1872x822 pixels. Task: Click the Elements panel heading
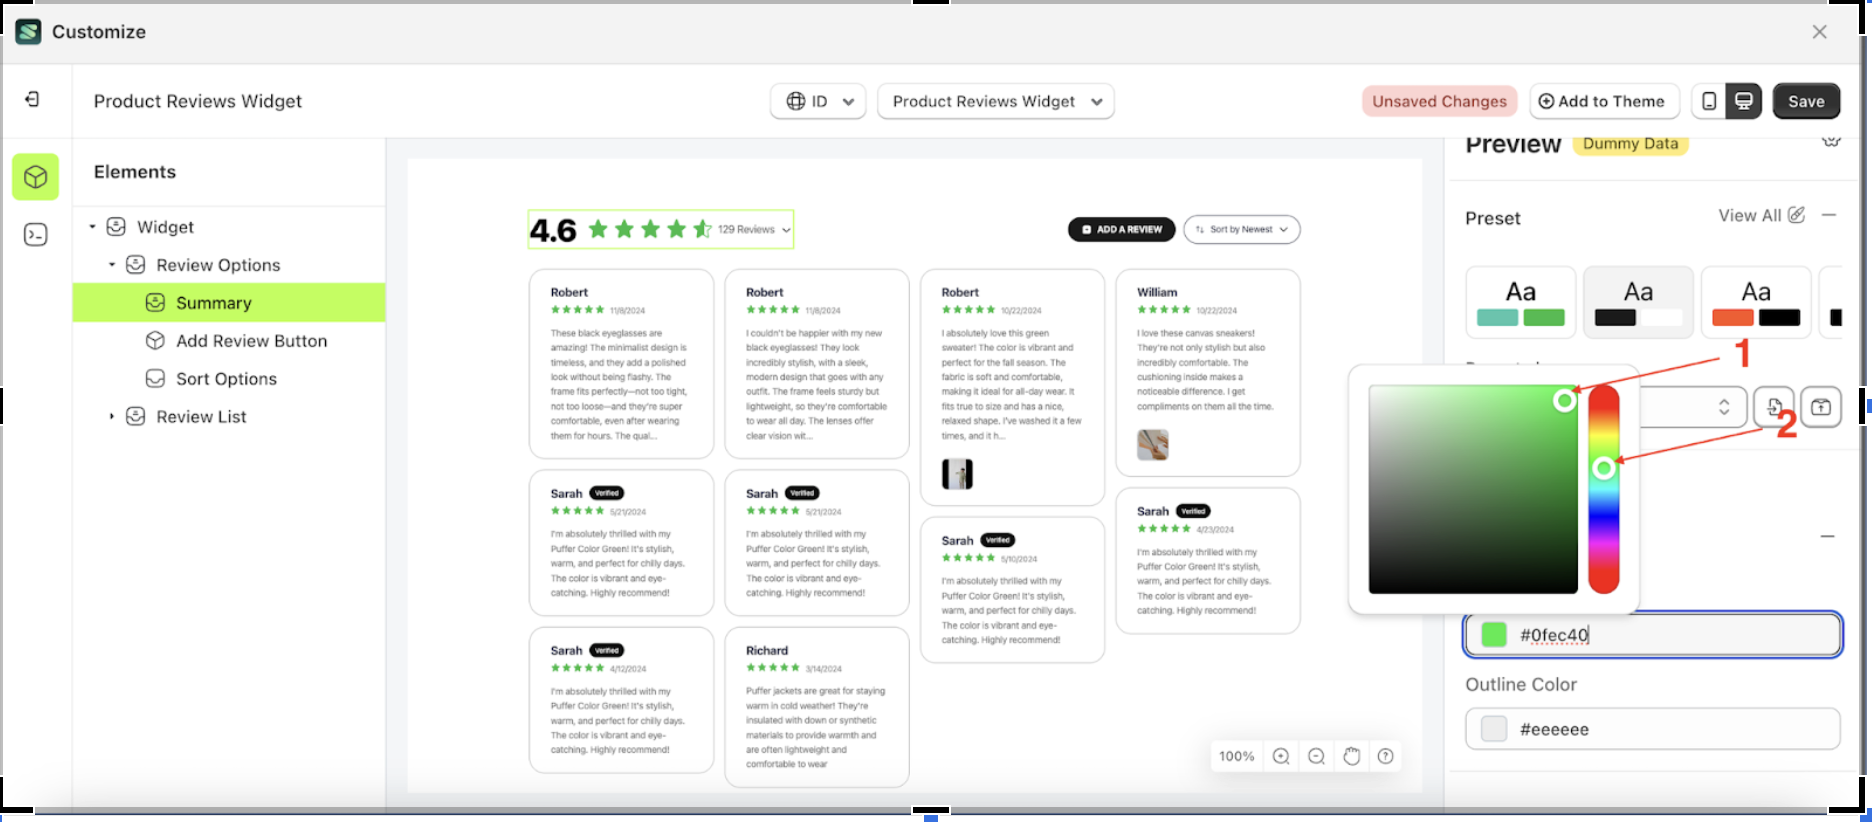(x=135, y=172)
